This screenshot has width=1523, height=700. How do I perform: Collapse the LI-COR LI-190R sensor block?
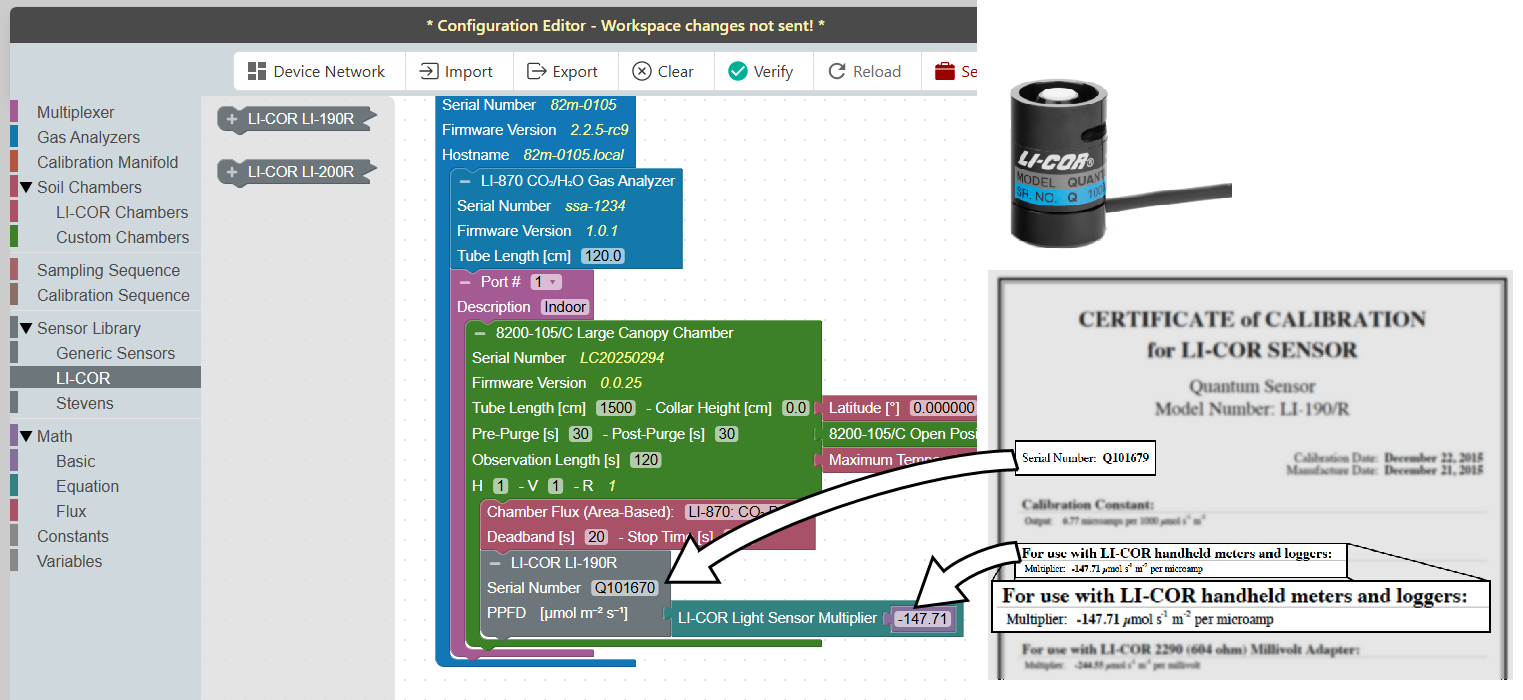[495, 563]
